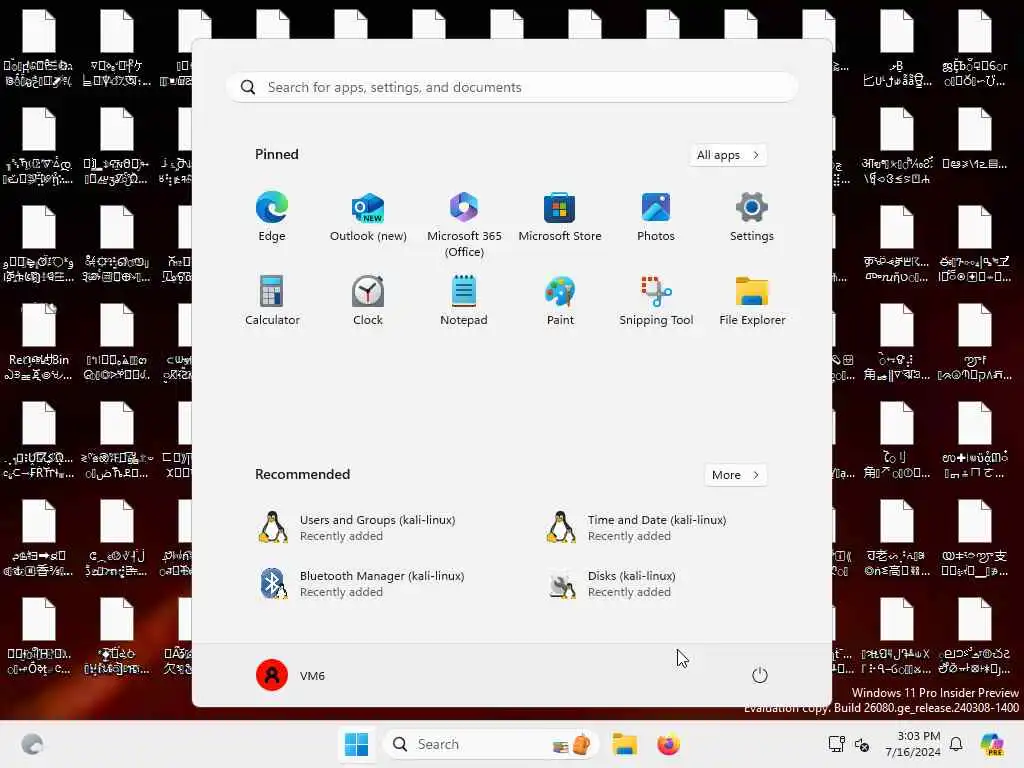Launch the Photos app
This screenshot has height=768, width=1024.
coord(656,217)
